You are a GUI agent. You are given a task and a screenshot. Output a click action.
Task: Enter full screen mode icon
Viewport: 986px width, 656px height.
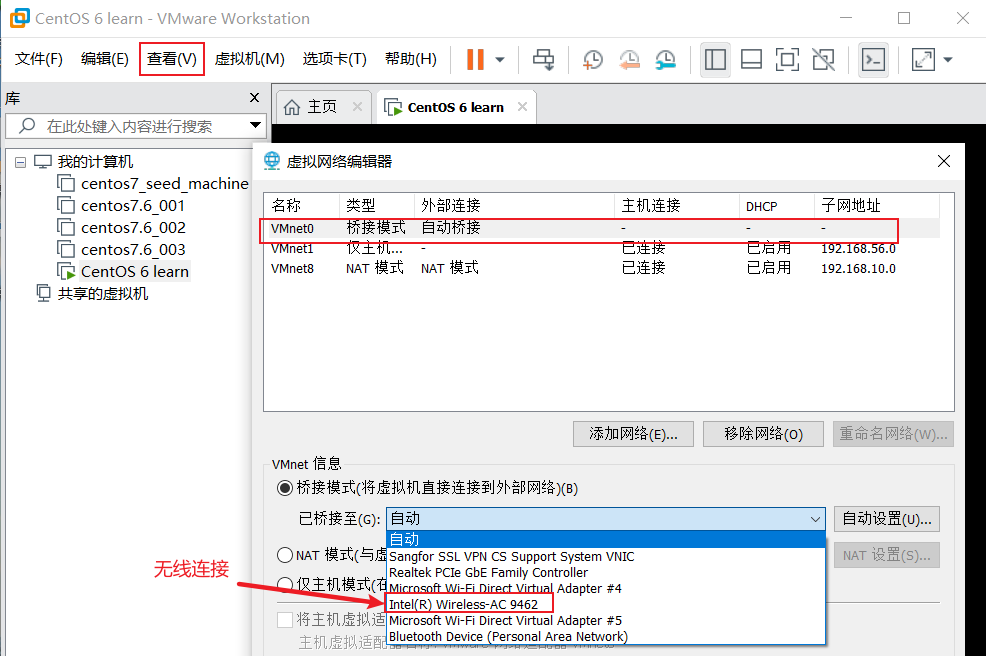787,60
